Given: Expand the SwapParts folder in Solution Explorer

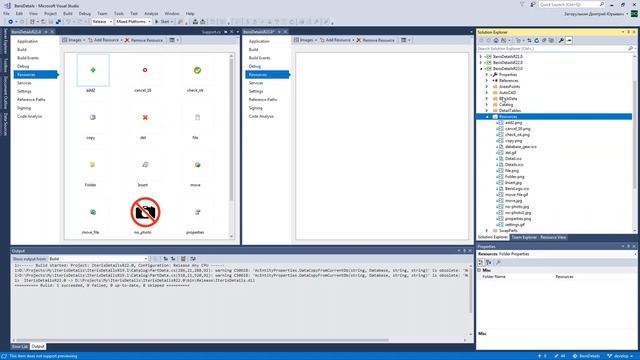Looking at the screenshot, I should point(487,231).
